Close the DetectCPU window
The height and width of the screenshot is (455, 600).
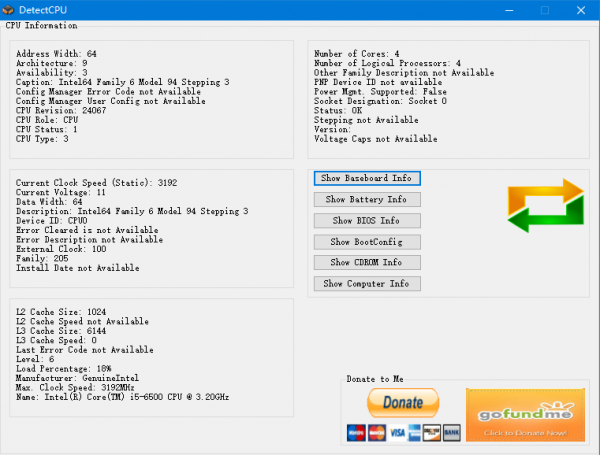point(581,10)
